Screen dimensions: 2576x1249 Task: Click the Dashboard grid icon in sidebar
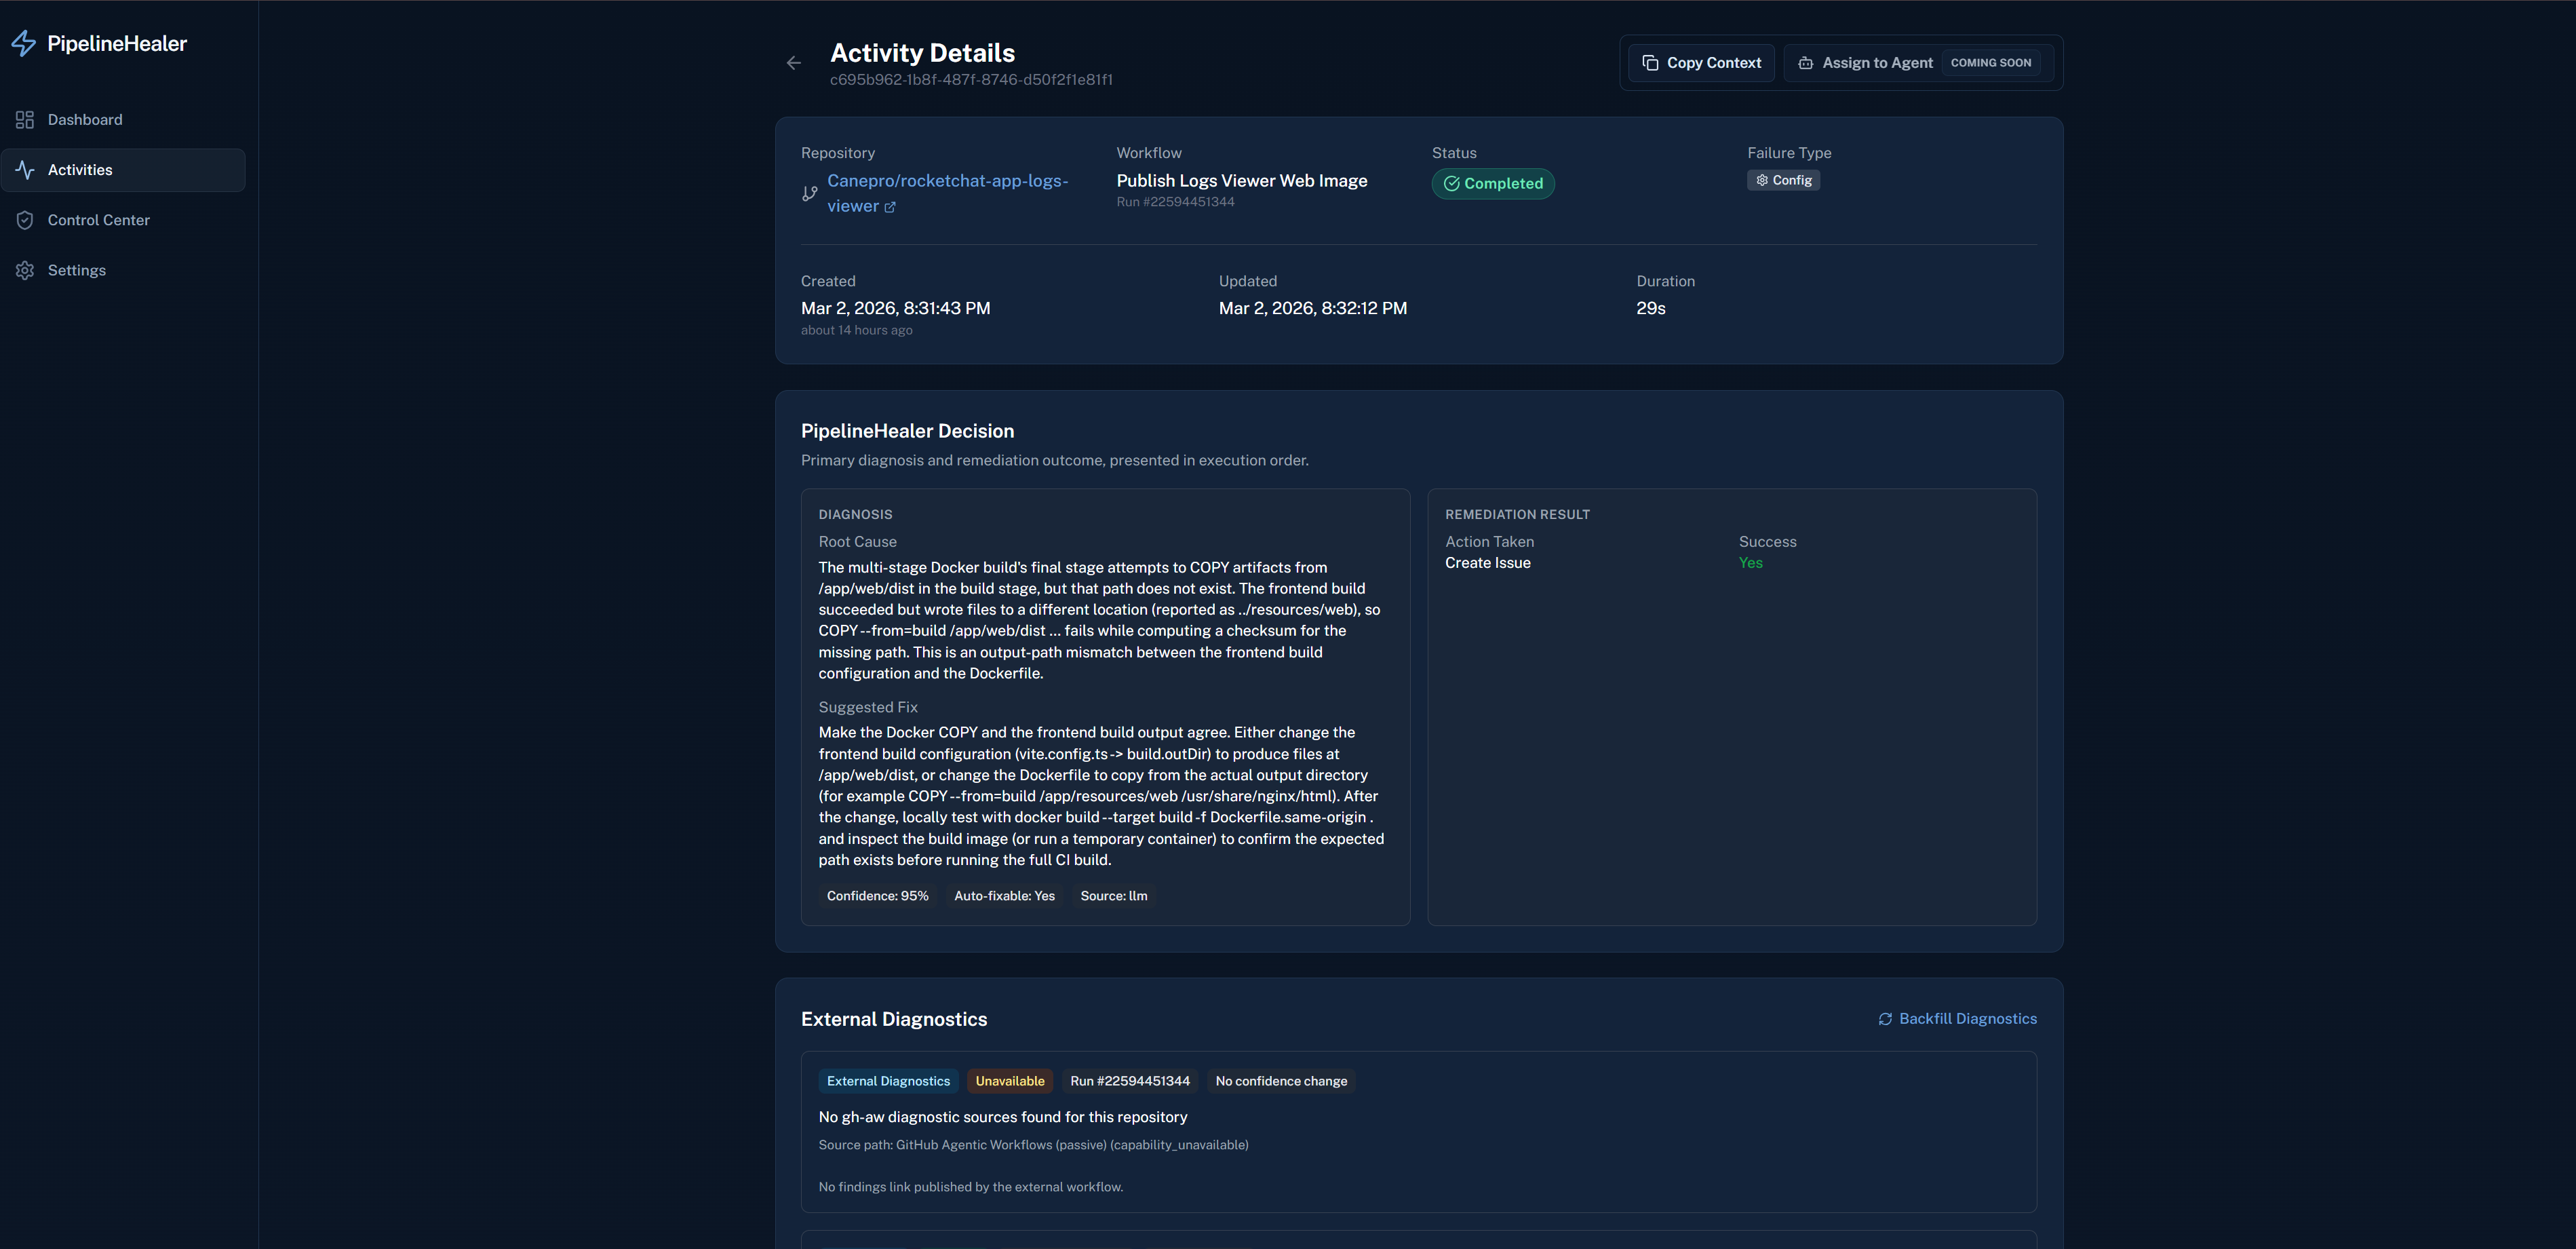tap(25, 120)
